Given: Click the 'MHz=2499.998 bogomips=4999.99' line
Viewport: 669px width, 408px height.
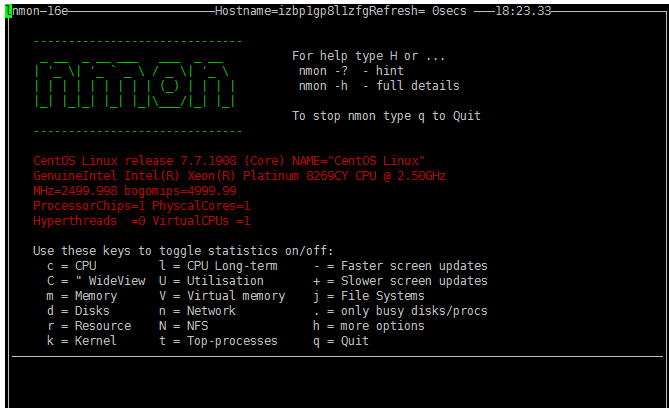Looking at the screenshot, I should [135, 191].
